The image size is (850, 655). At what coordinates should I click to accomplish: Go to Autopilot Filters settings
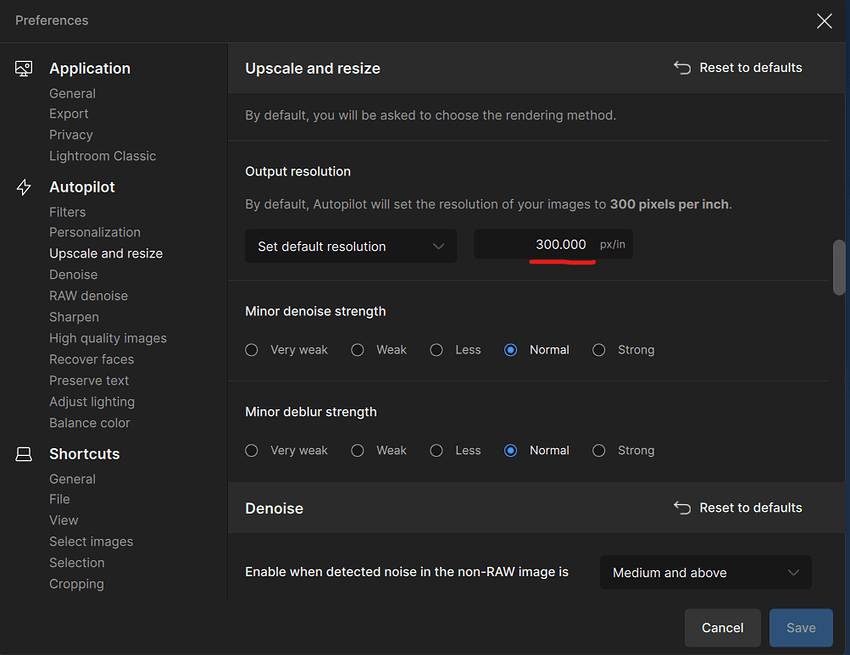tap(67, 212)
